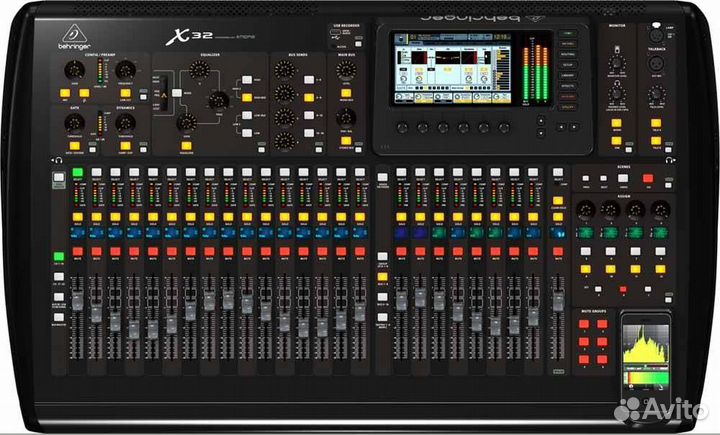Click the Talk Level knob
The height and width of the screenshot is (435, 720).
pyautogui.click(x=656, y=94)
